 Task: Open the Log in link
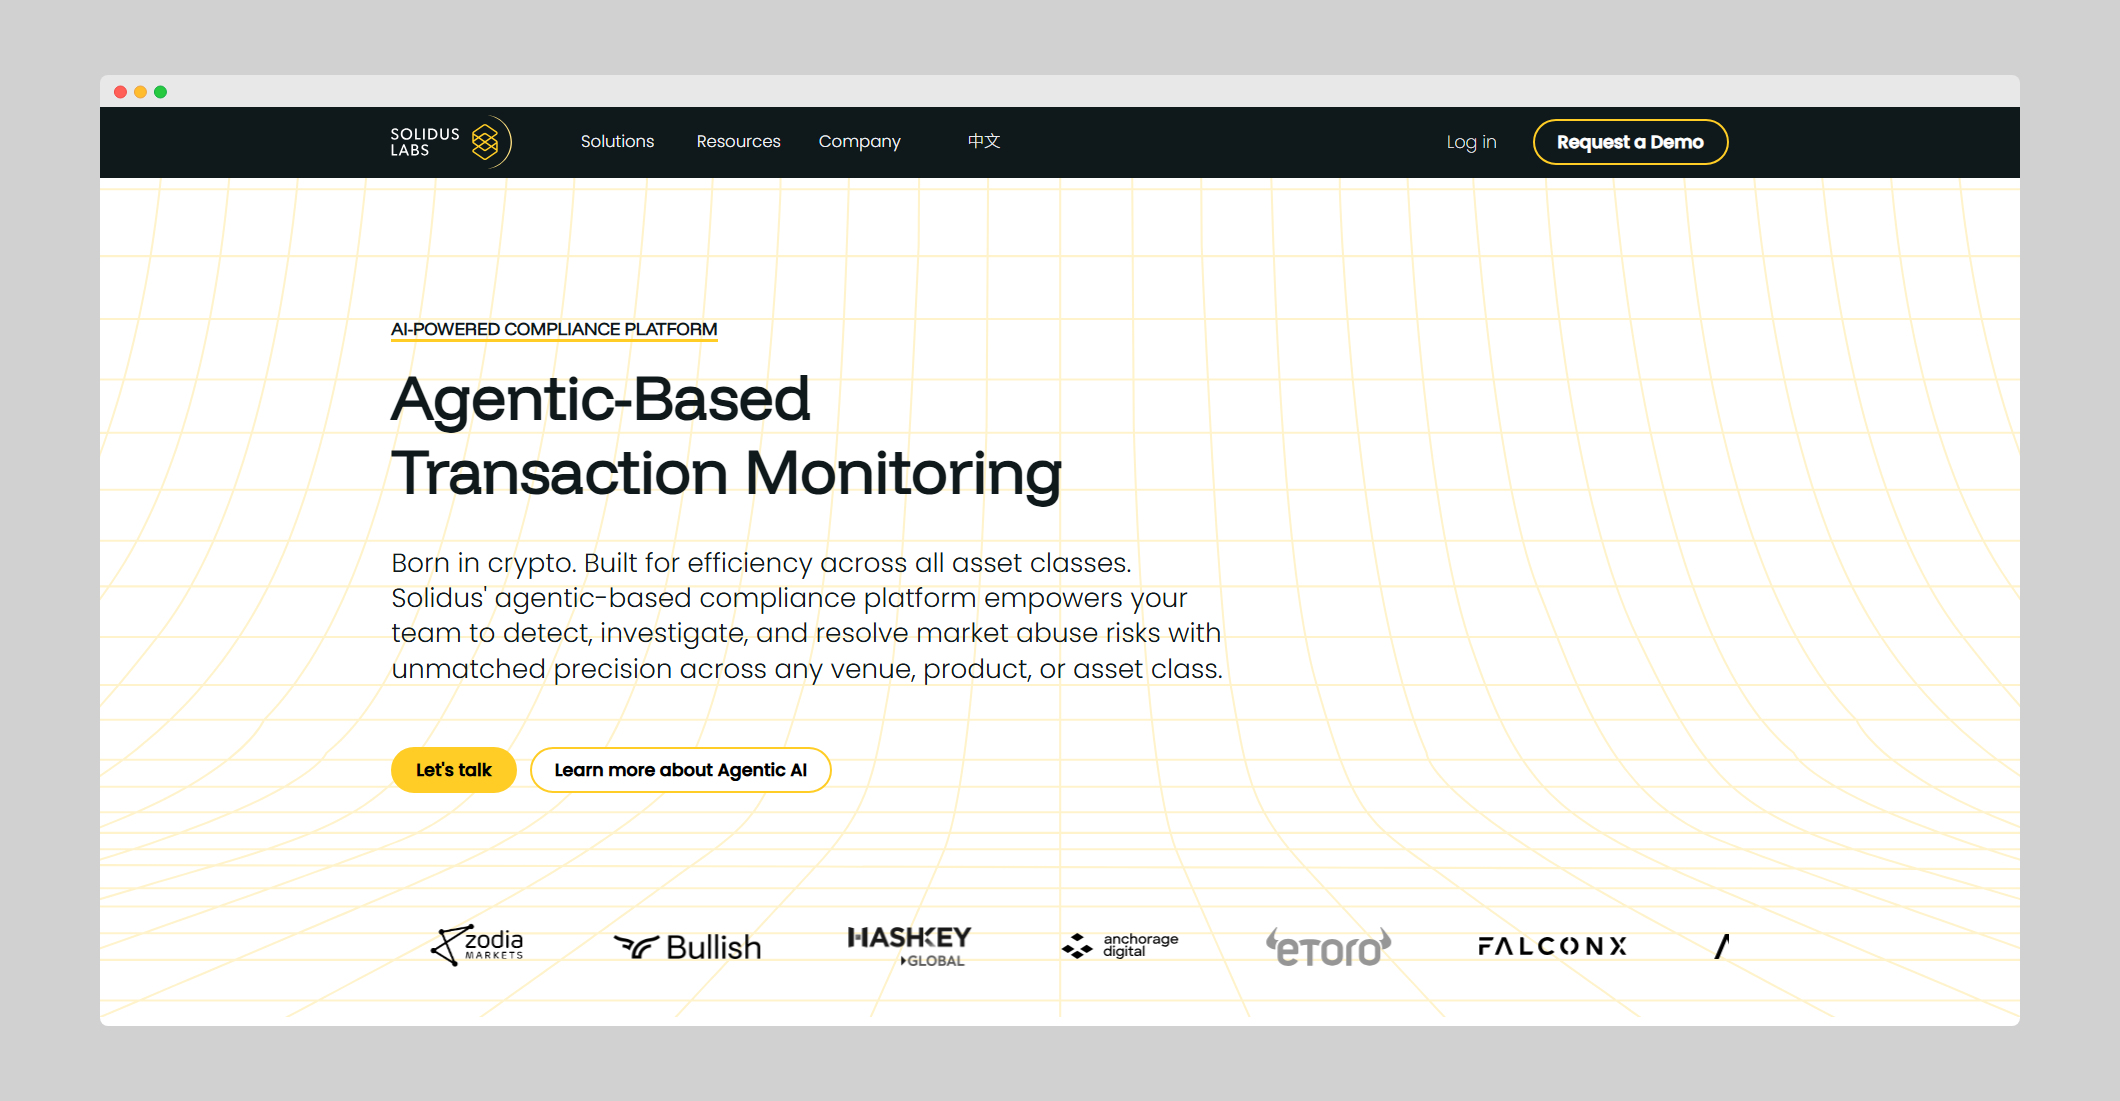(1471, 142)
